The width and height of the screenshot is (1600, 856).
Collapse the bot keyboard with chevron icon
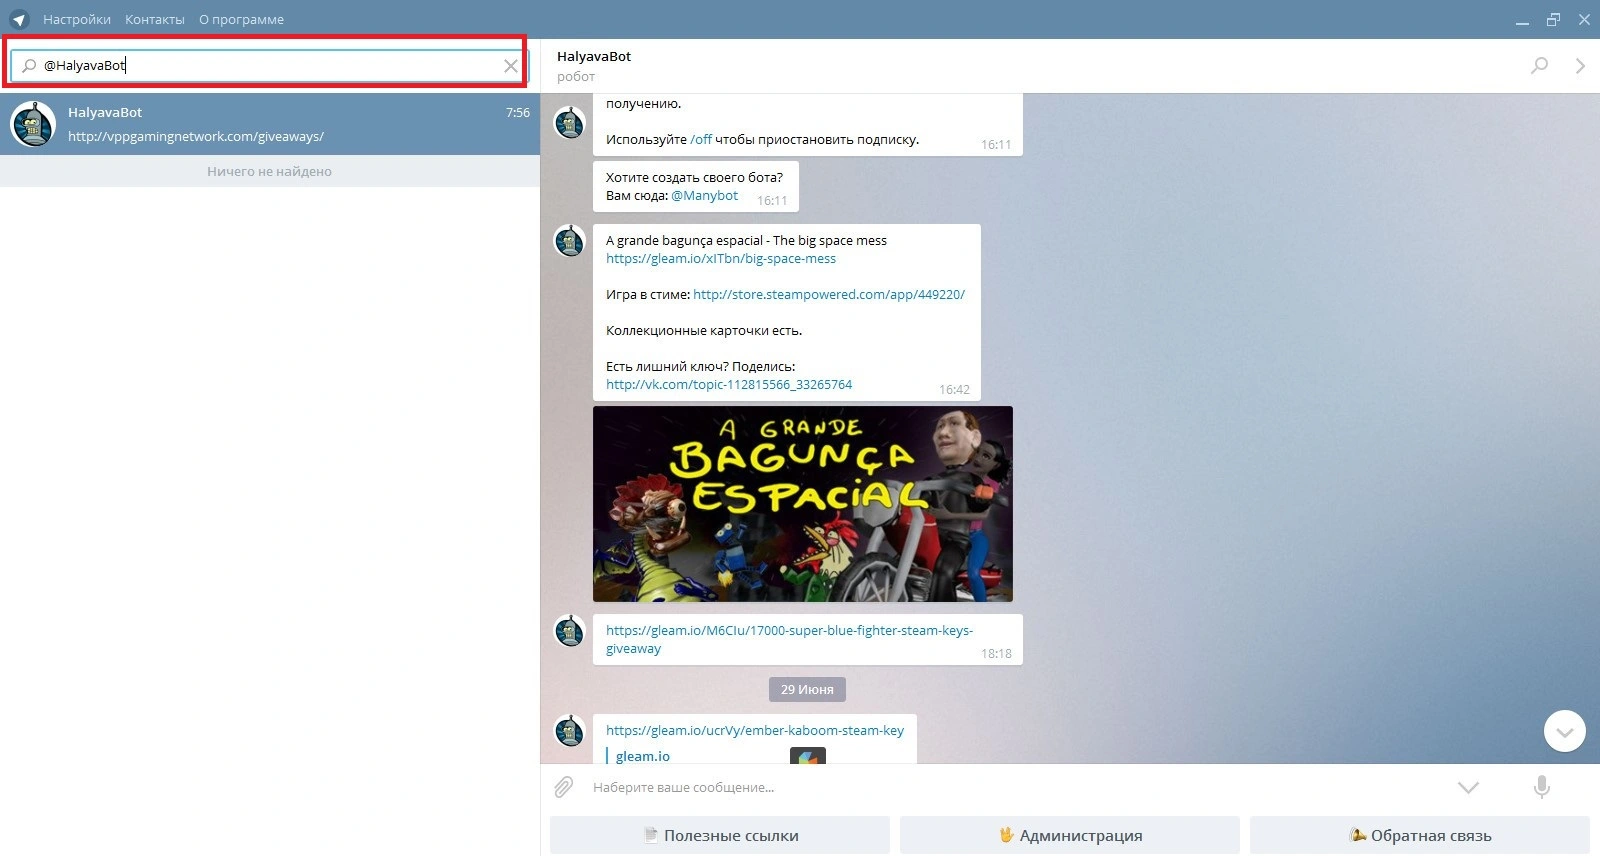click(1468, 788)
